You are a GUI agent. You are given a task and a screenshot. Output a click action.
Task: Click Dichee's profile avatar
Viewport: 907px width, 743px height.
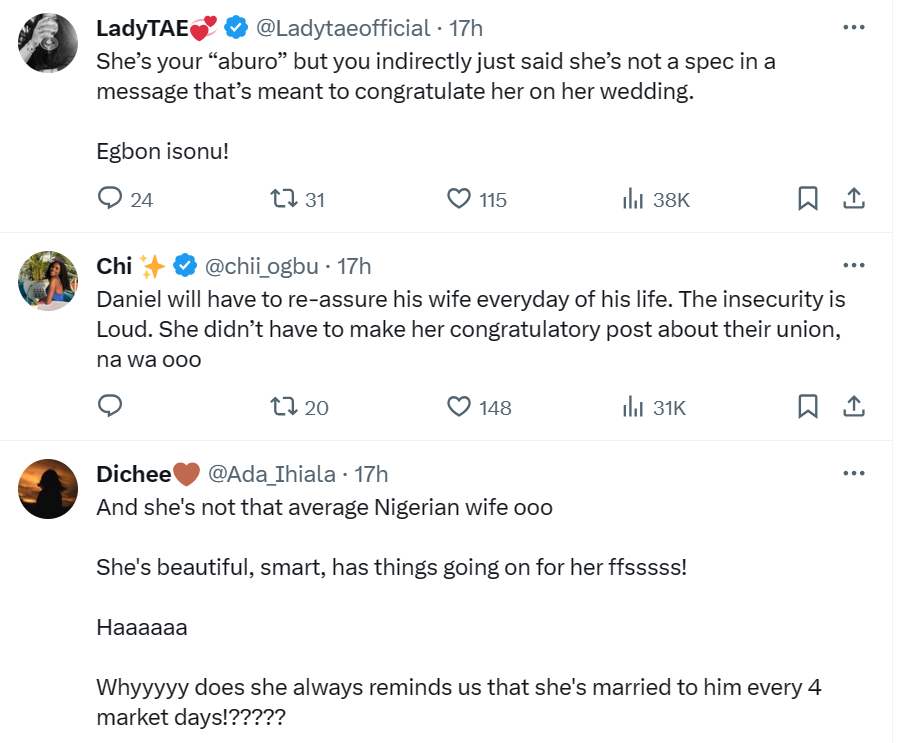[48, 490]
